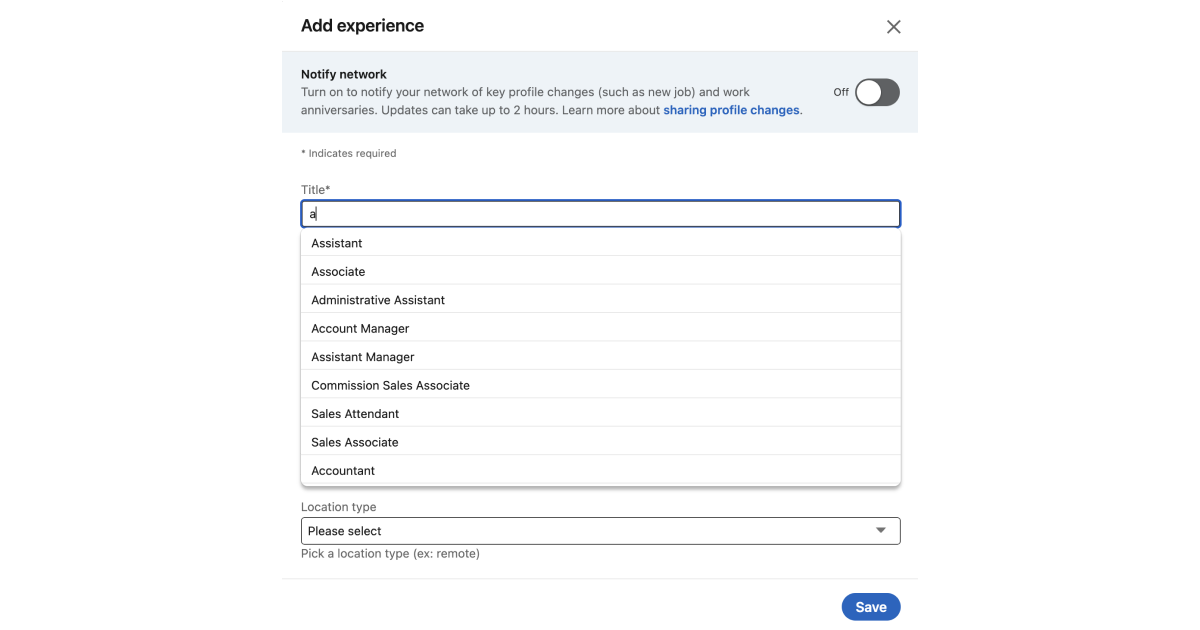Click the Add experience dialog heading
The width and height of the screenshot is (1200, 630).
pyautogui.click(x=362, y=26)
